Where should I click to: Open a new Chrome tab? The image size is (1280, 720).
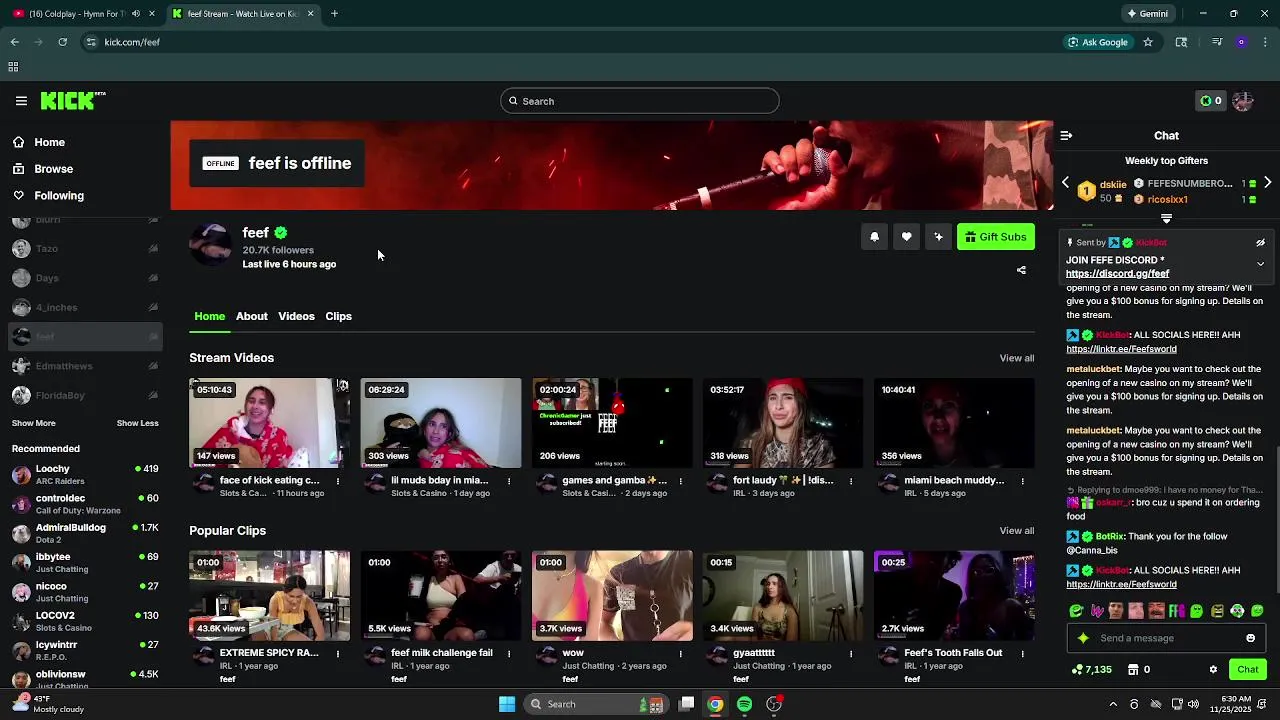[334, 14]
